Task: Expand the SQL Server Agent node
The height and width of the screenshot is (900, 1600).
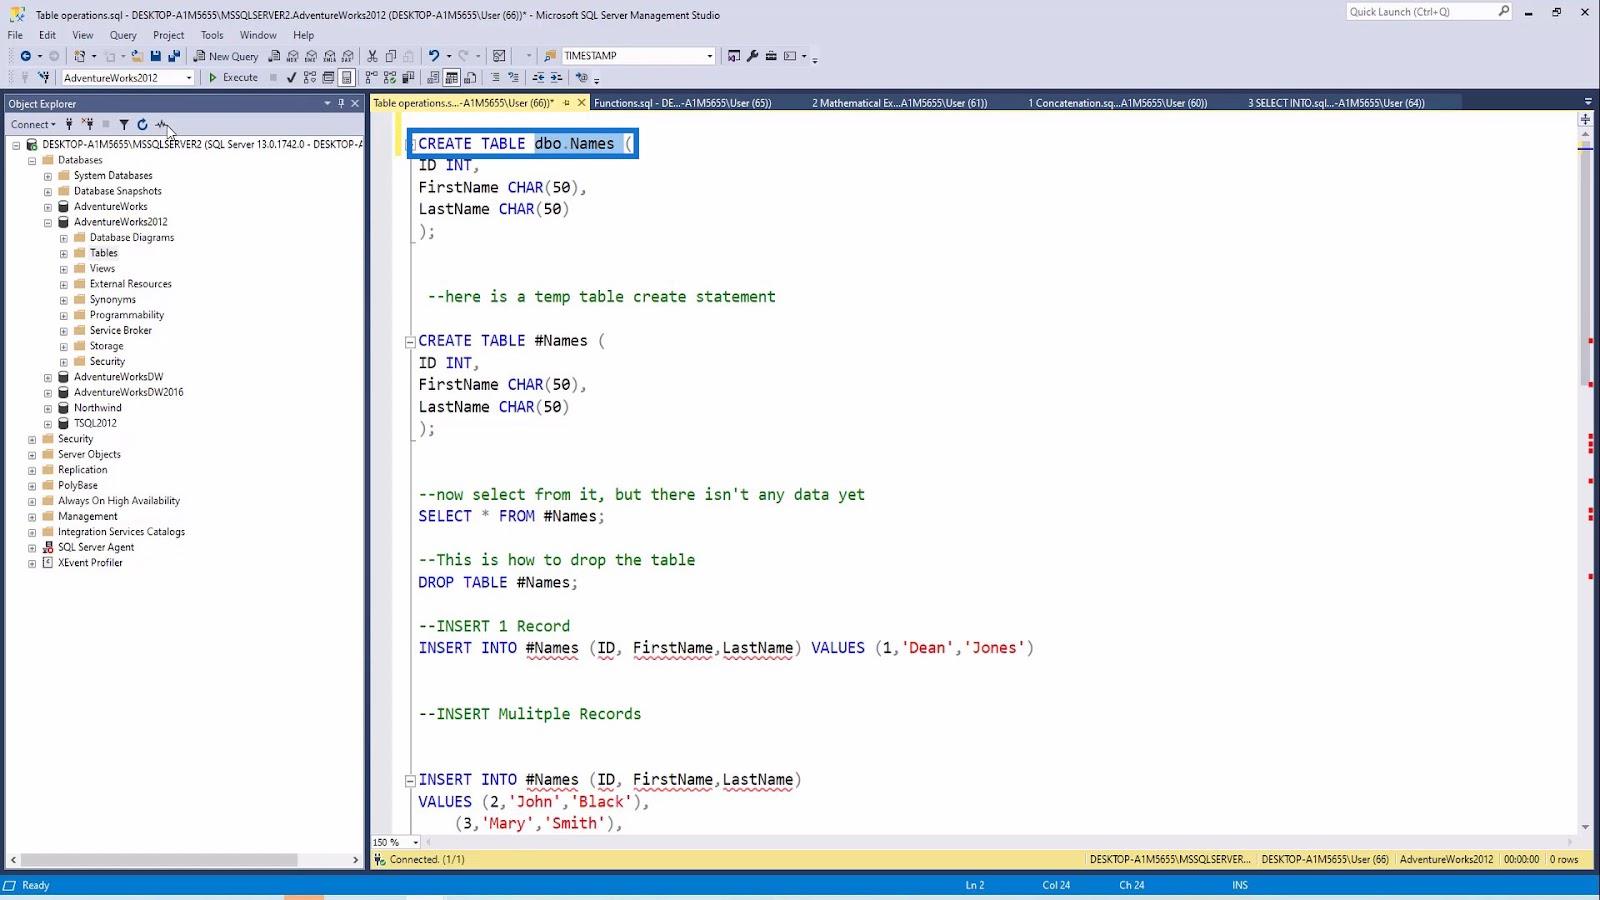Action: click(31, 548)
